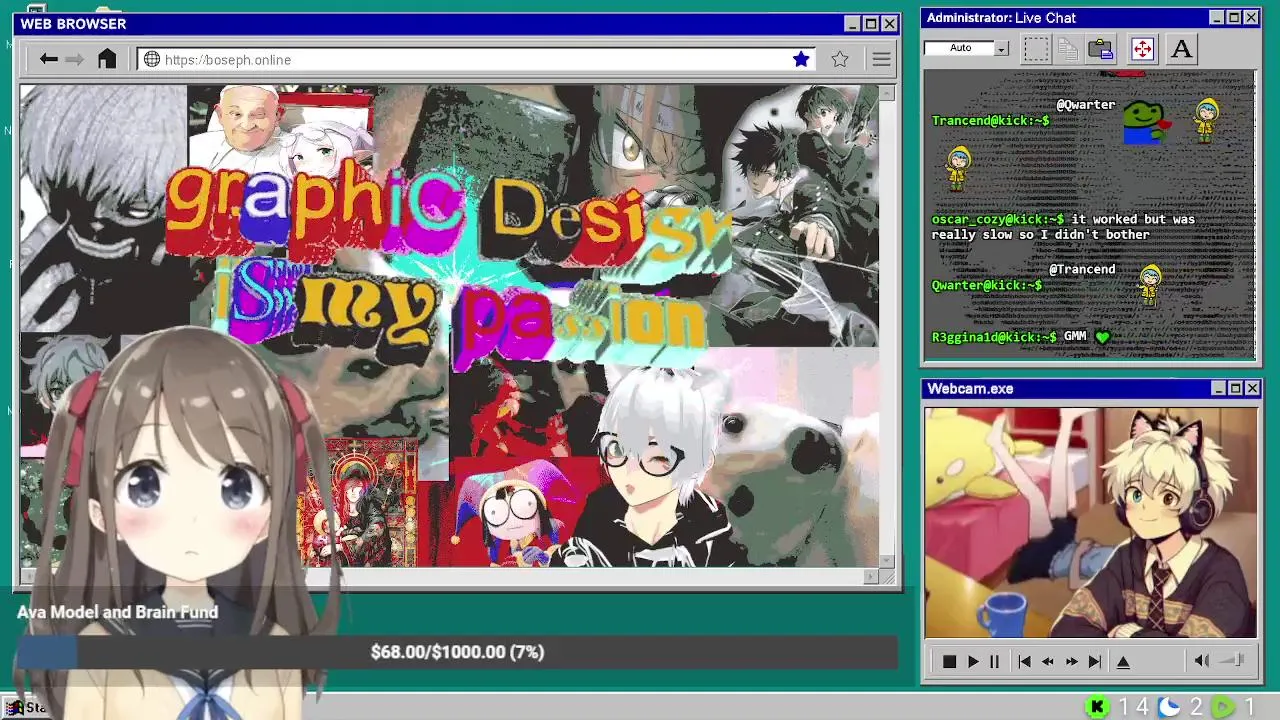Screen dimensions: 1280x720
Task: Go back in the Web Browser
Action: (x=48, y=59)
